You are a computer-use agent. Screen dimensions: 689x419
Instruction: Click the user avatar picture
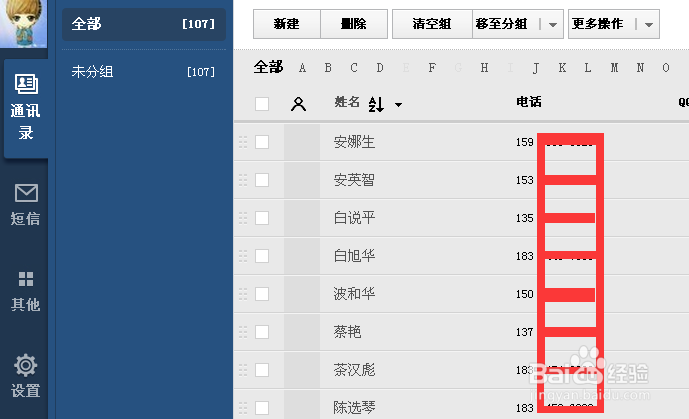point(22,22)
